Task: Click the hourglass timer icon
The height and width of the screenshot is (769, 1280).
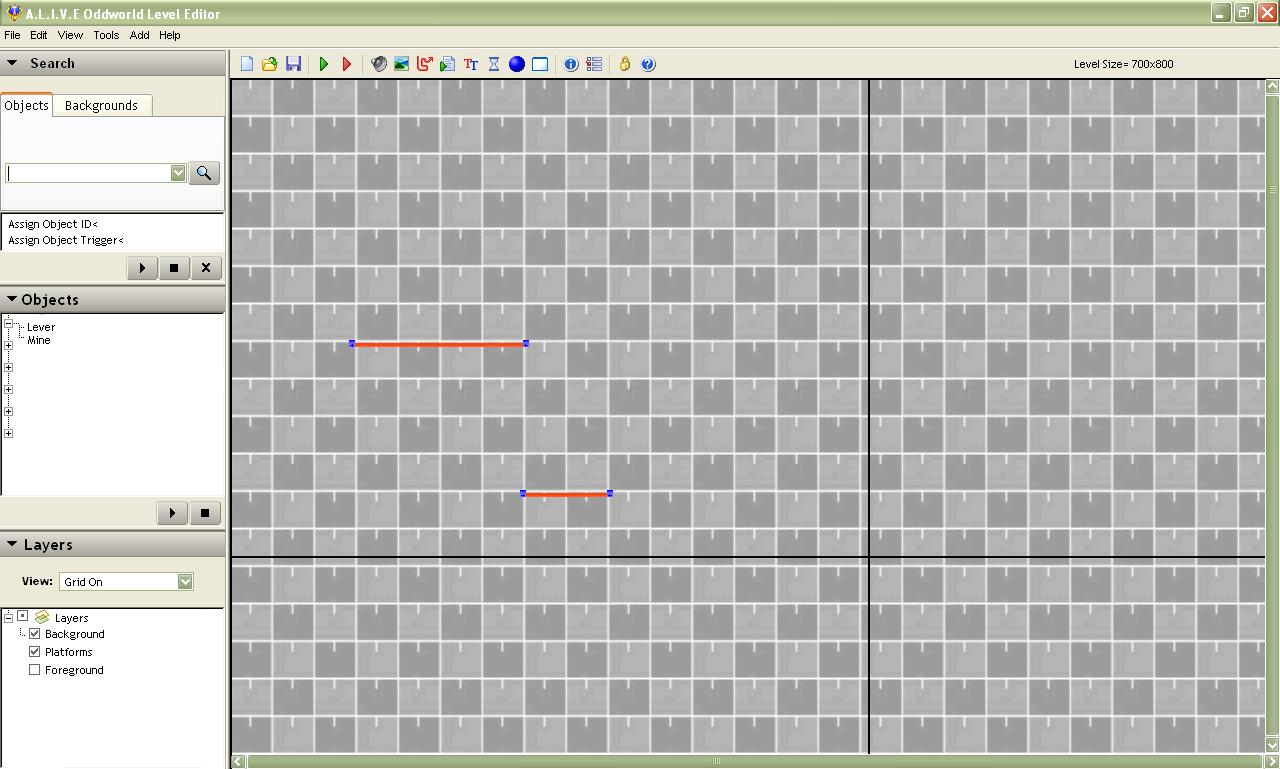Action: pos(494,64)
